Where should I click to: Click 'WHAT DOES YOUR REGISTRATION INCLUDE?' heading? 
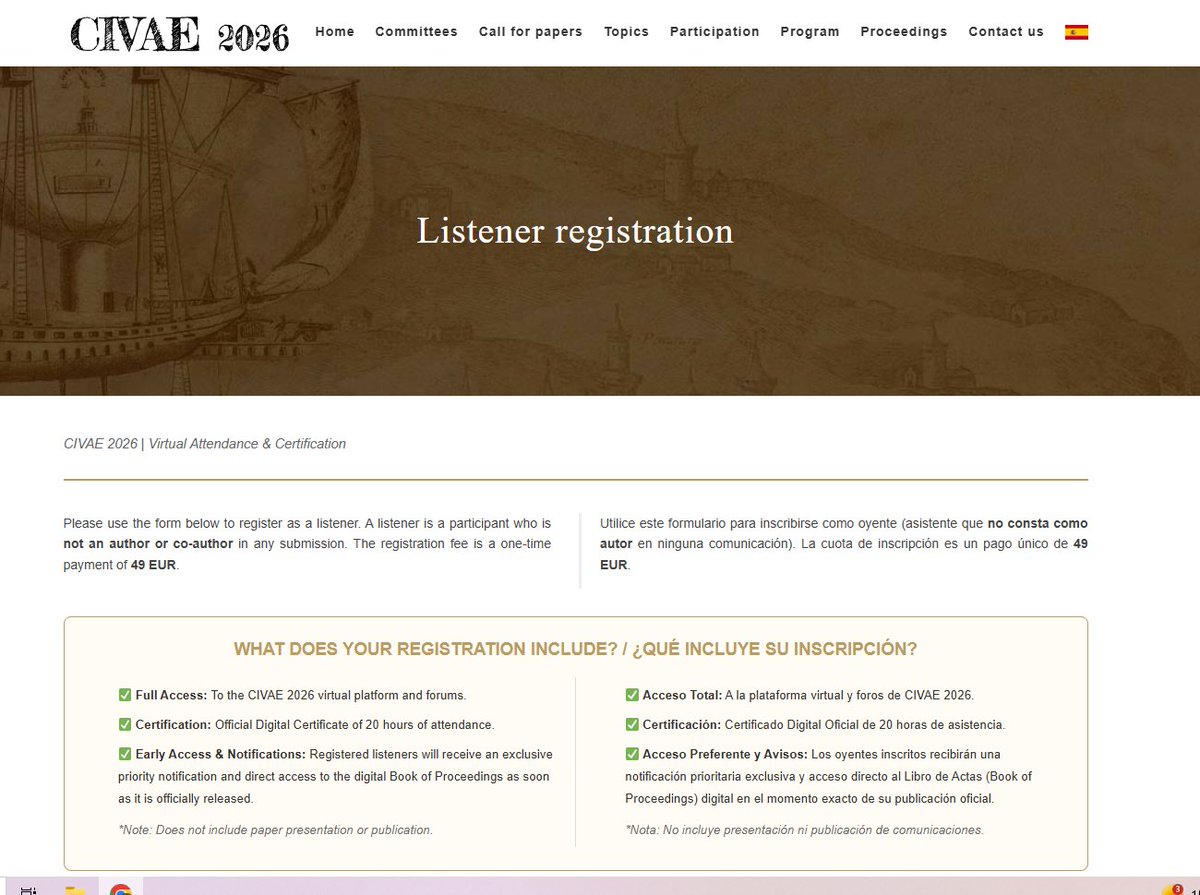[425, 649]
